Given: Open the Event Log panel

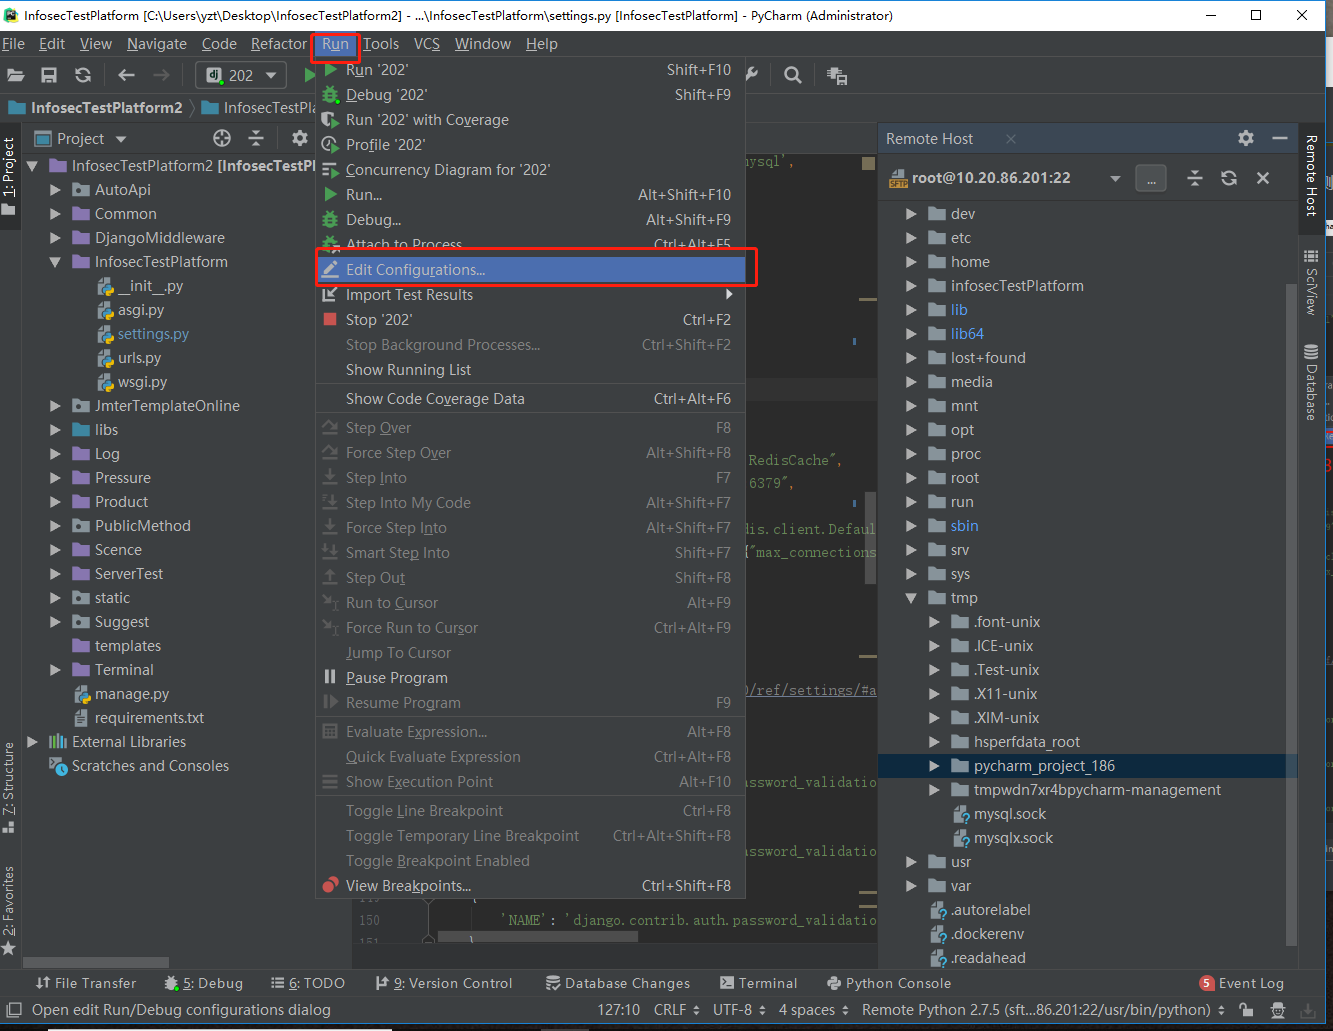Looking at the screenshot, I should (1241, 983).
